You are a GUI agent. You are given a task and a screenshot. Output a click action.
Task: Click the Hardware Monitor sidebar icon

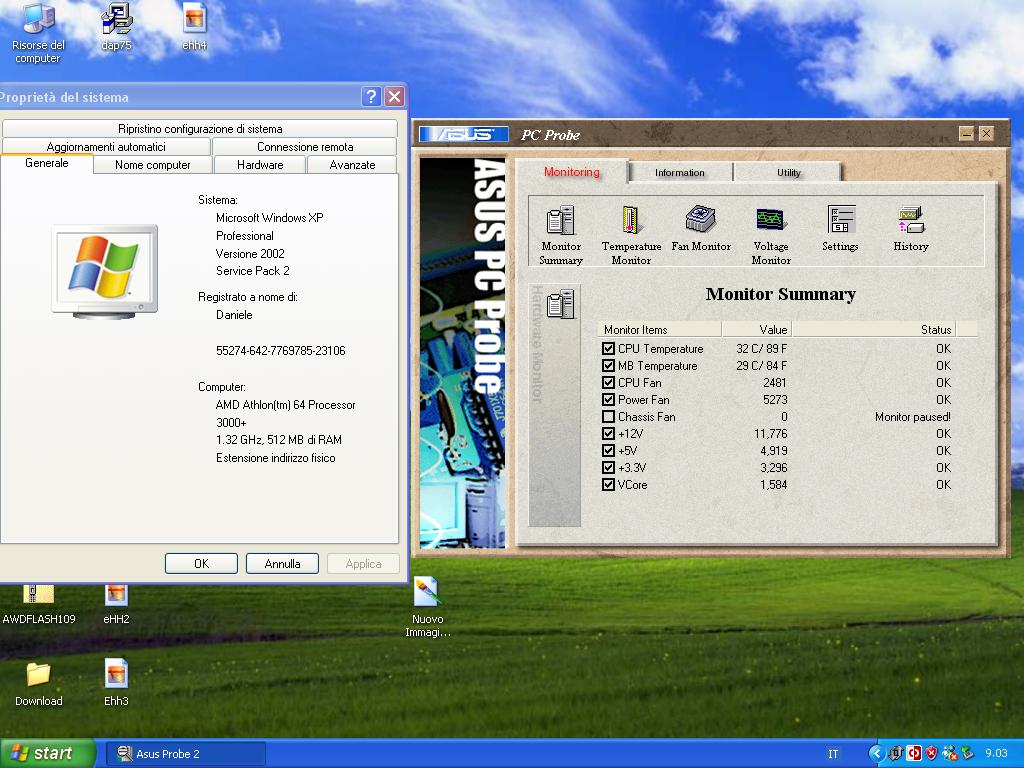click(560, 304)
